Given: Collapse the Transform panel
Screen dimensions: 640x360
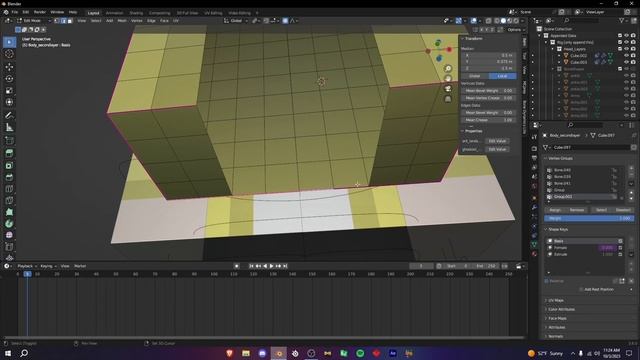Looking at the screenshot, I should point(473,38).
